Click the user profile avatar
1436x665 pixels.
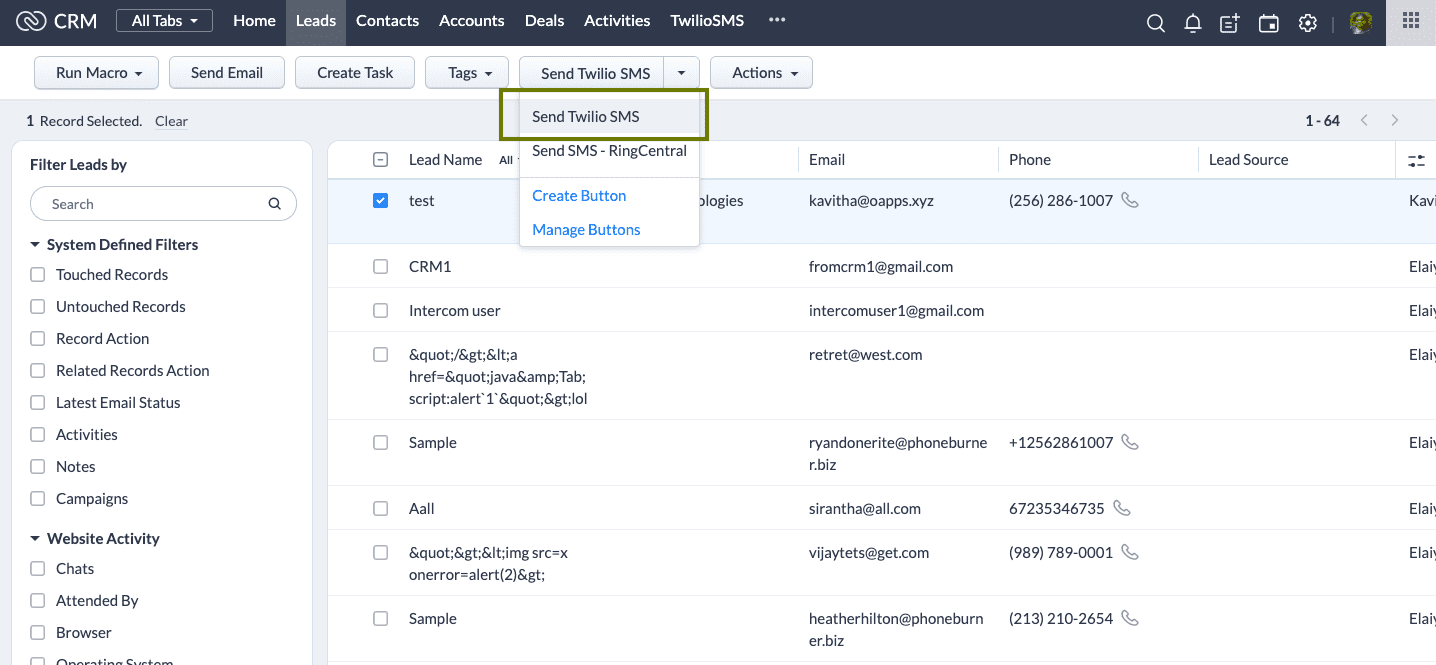1360,23
